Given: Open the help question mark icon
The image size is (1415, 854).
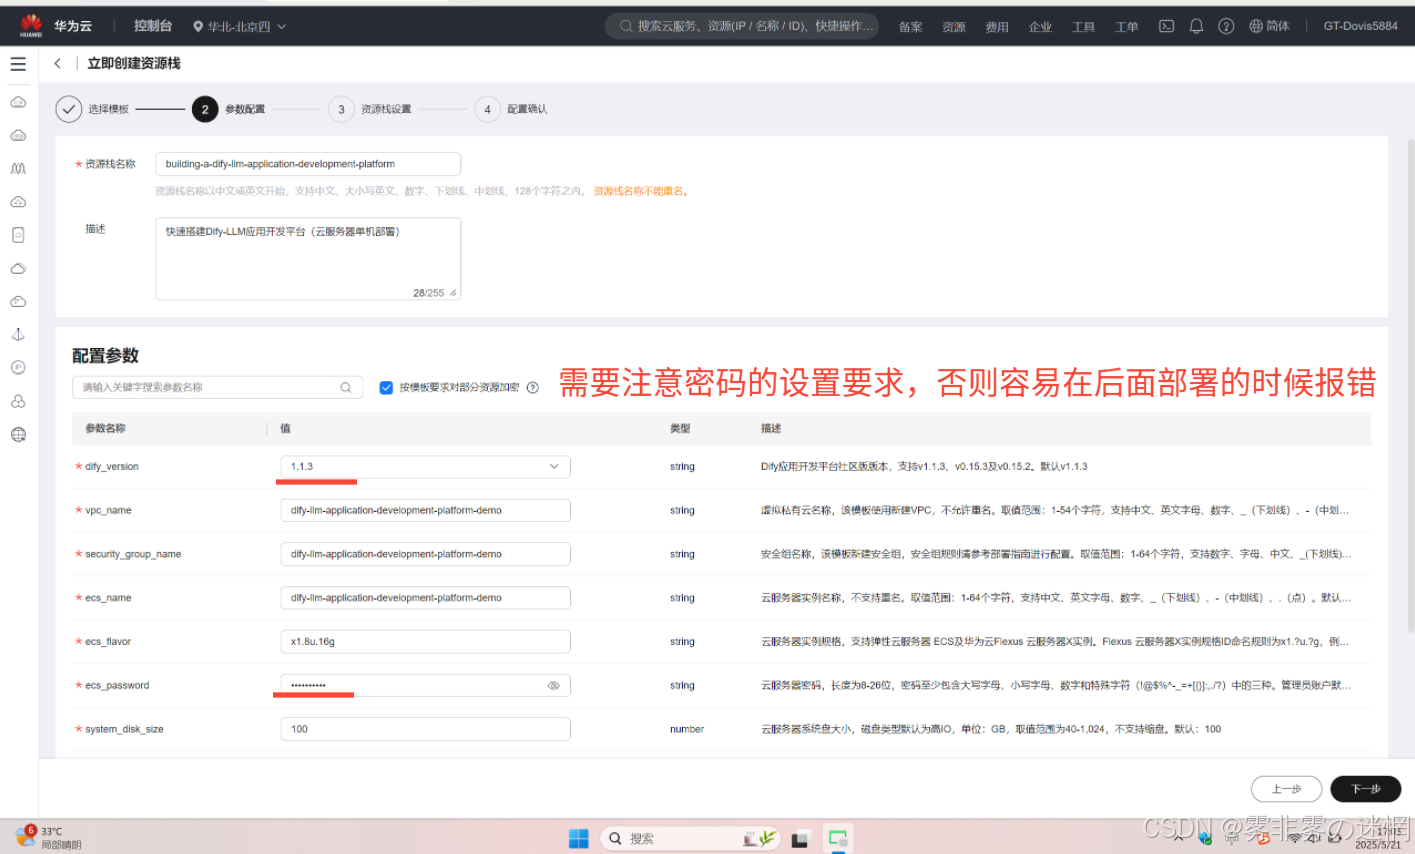Looking at the screenshot, I should click(1226, 26).
